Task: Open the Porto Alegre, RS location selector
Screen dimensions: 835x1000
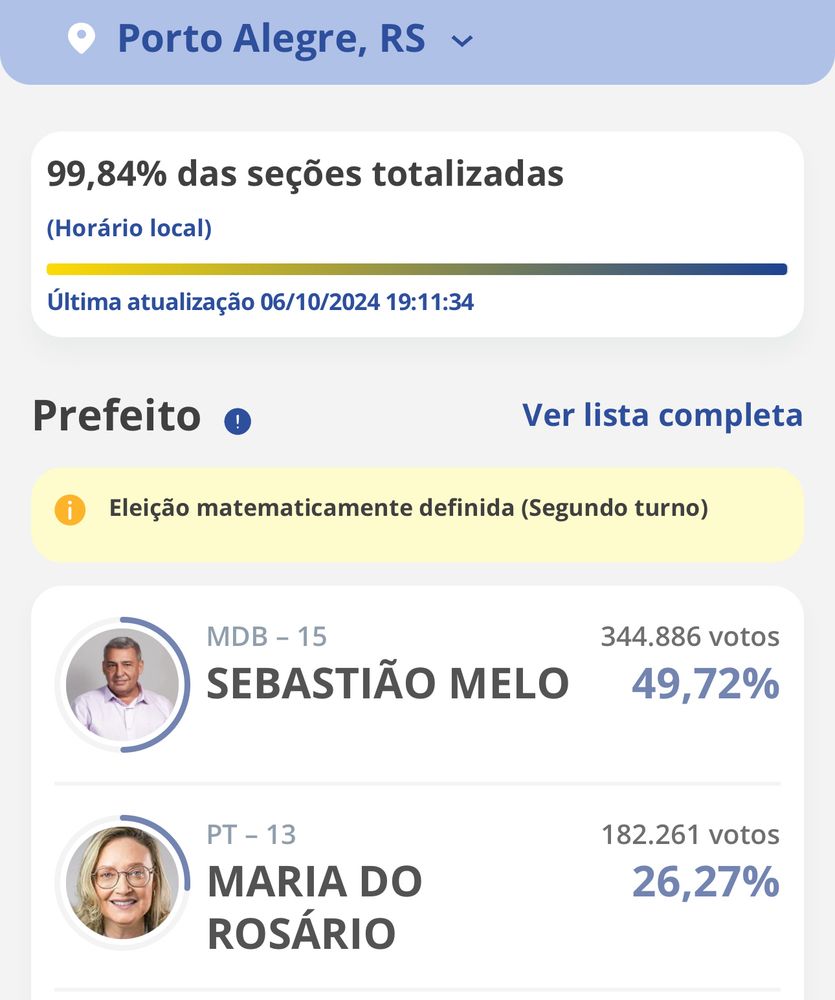Action: point(271,38)
